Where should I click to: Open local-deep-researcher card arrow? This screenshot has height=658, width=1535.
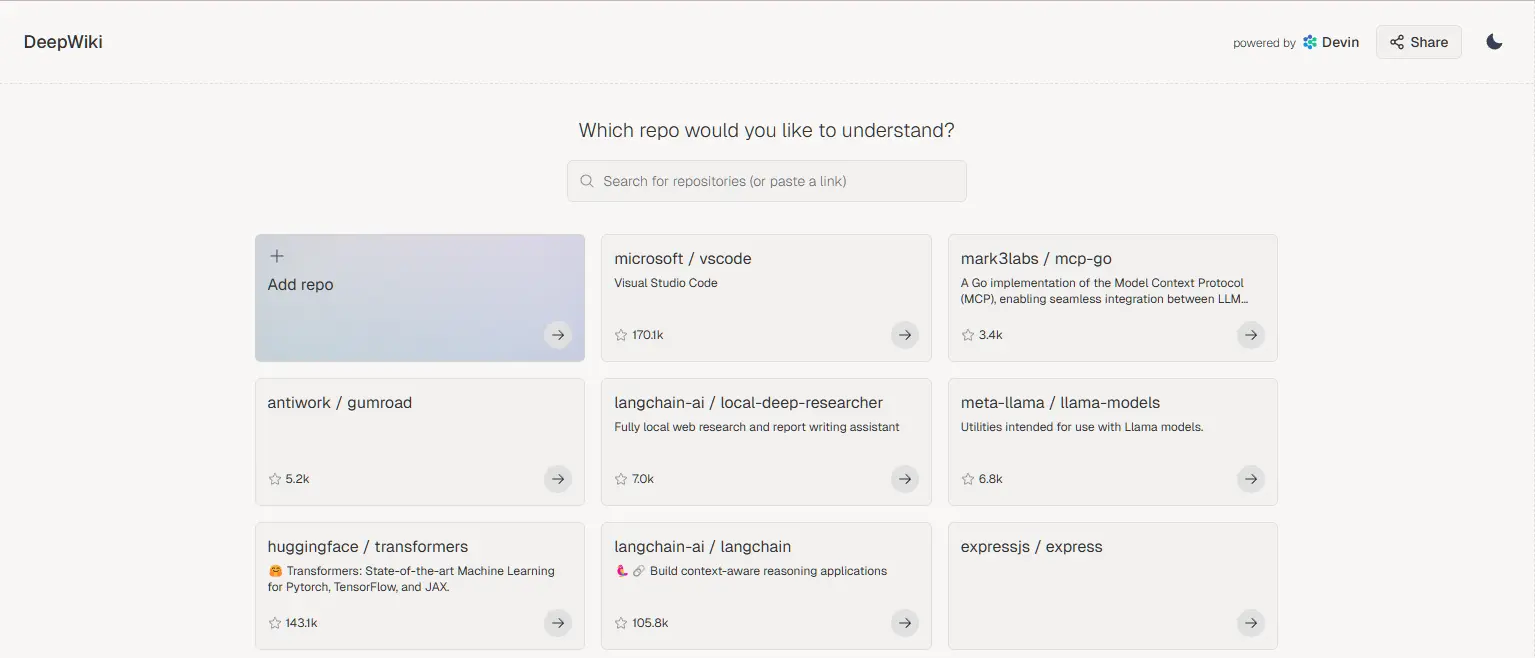904,479
